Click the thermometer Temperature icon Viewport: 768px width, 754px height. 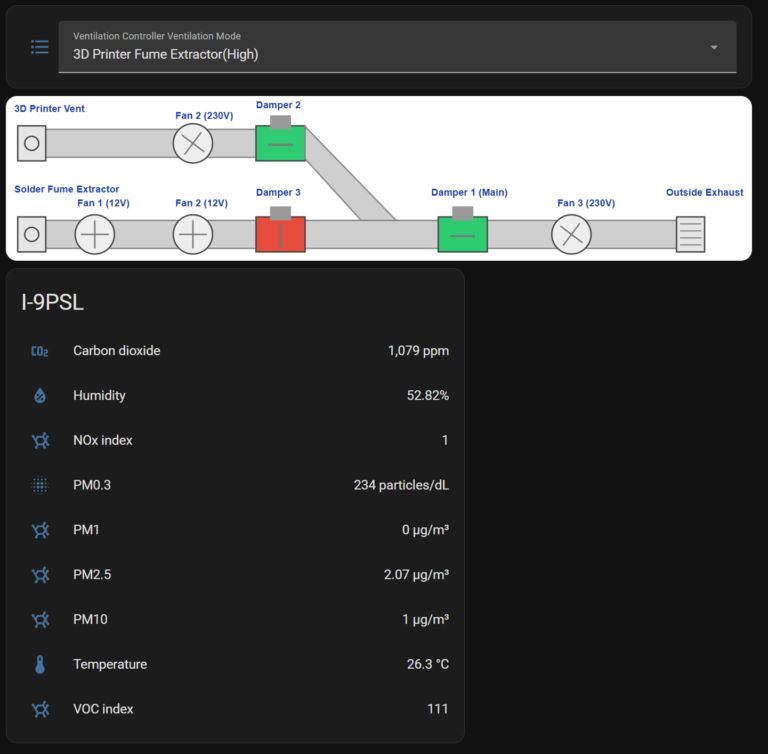click(40, 664)
